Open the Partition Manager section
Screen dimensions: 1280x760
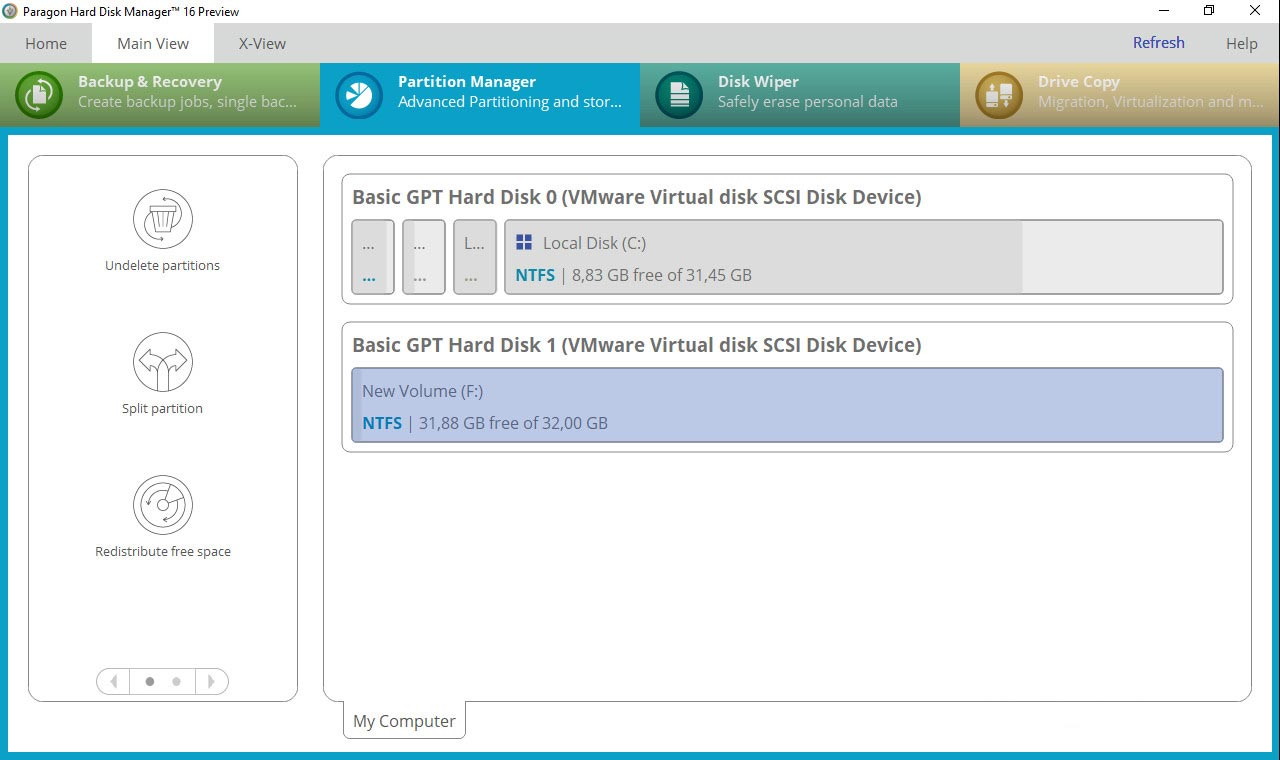click(480, 95)
